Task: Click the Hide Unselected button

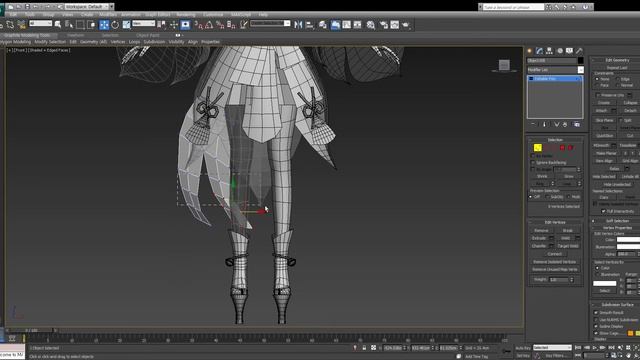Action: (x=617, y=184)
